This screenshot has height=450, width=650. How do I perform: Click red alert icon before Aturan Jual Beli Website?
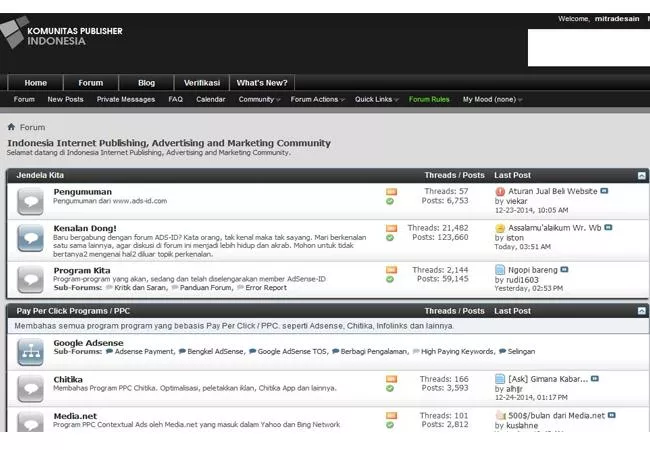[x=500, y=191]
